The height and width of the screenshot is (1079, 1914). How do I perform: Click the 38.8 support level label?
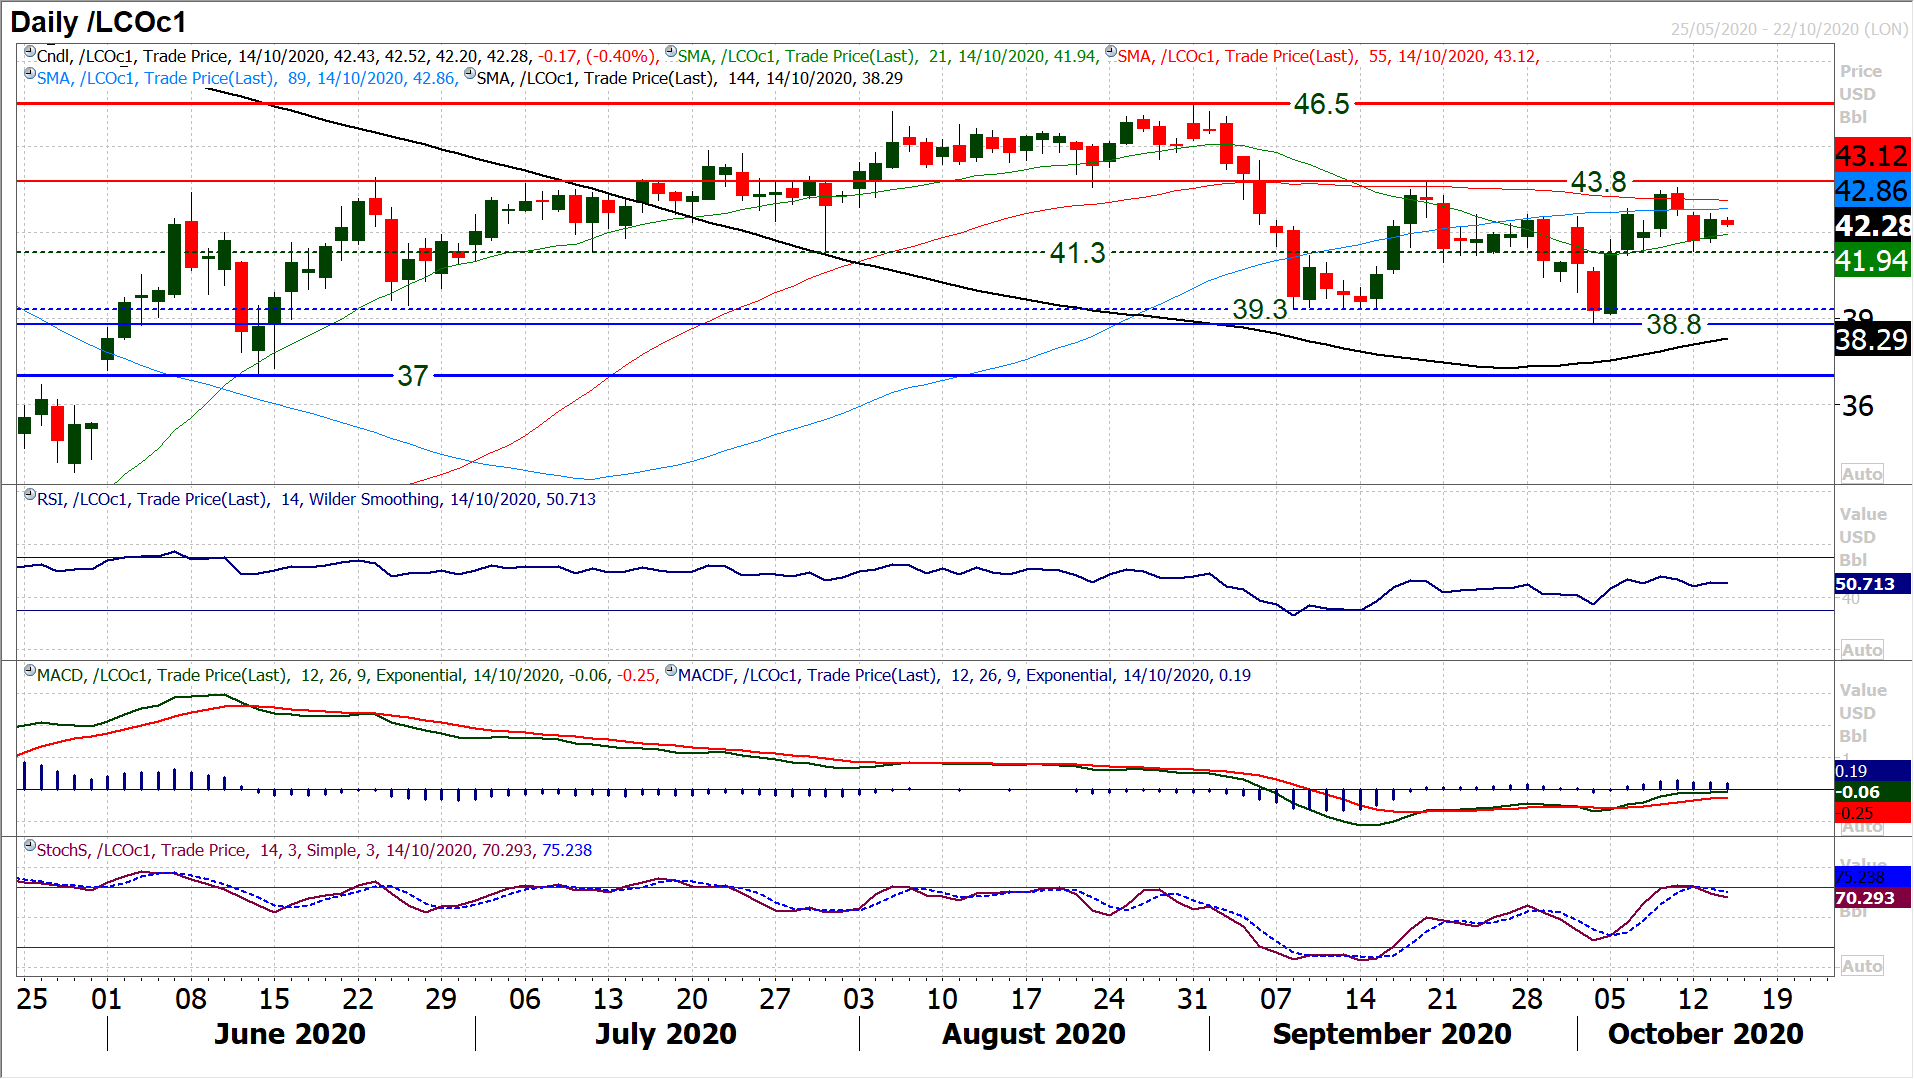(1673, 324)
